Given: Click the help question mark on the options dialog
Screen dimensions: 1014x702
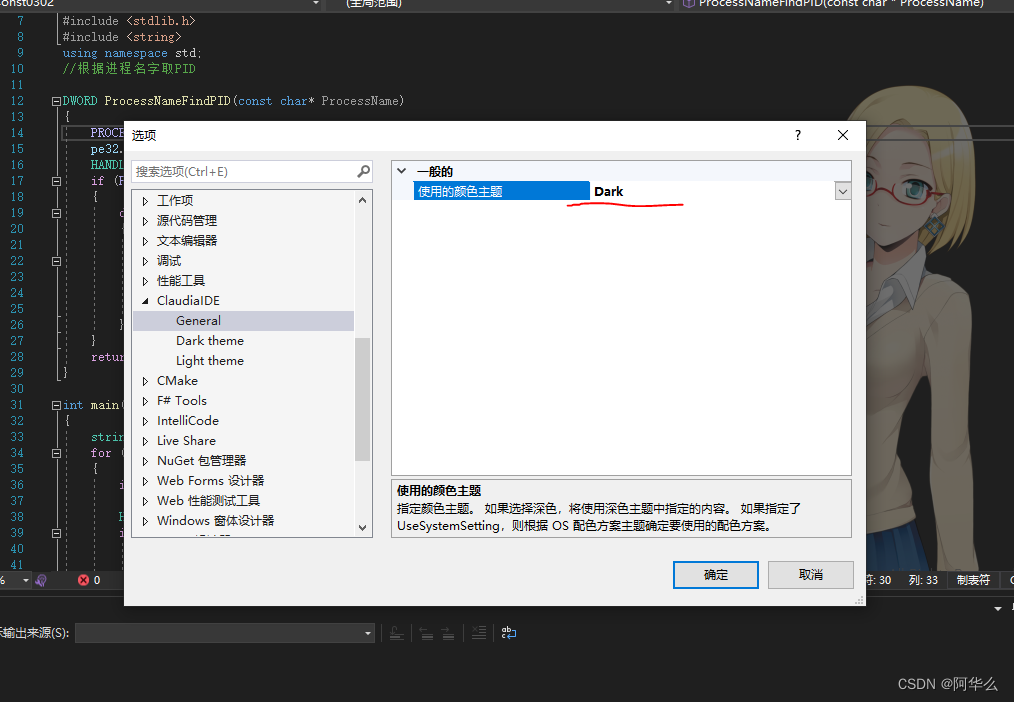Looking at the screenshot, I should [797, 135].
